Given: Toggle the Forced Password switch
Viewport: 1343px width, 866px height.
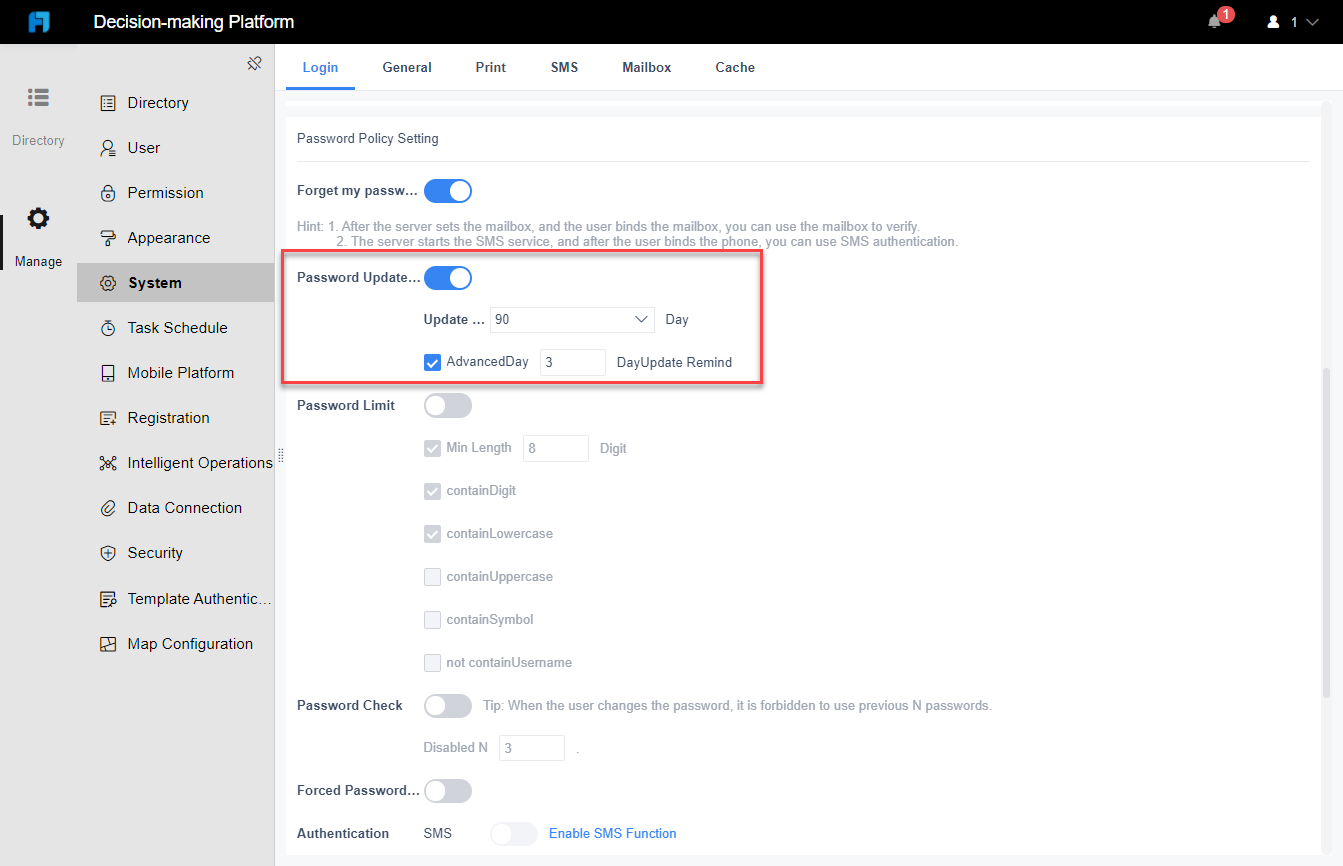Looking at the screenshot, I should pyautogui.click(x=448, y=790).
